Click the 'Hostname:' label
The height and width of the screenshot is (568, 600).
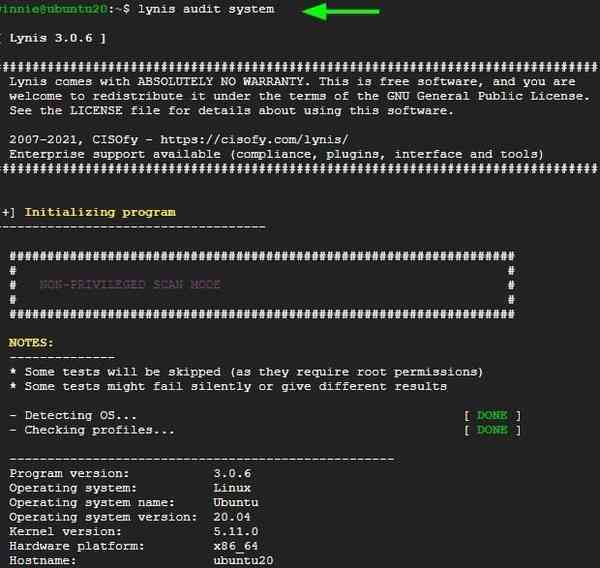[42, 561]
